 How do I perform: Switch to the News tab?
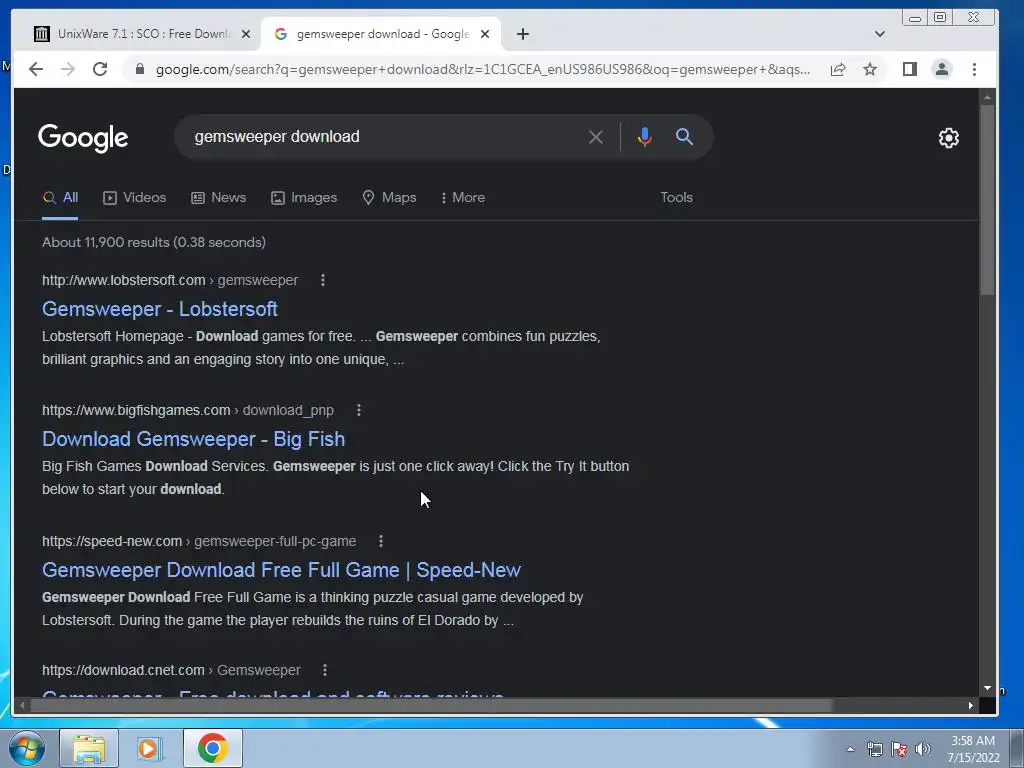point(218,197)
